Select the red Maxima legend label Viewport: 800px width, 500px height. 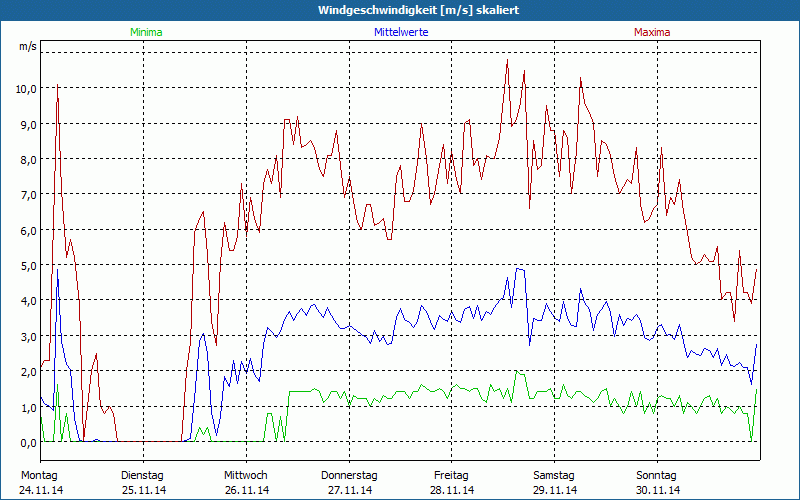click(652, 32)
